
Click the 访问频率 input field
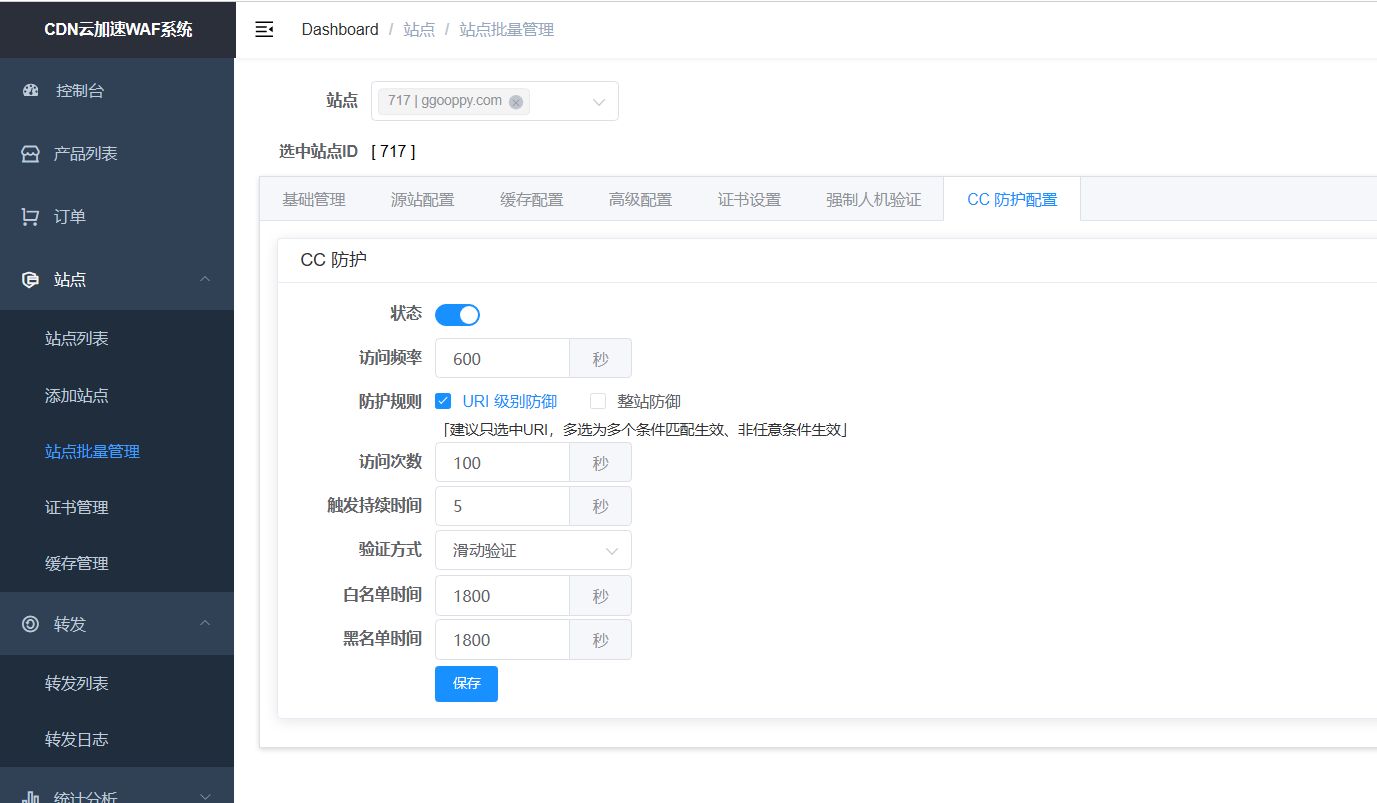502,359
